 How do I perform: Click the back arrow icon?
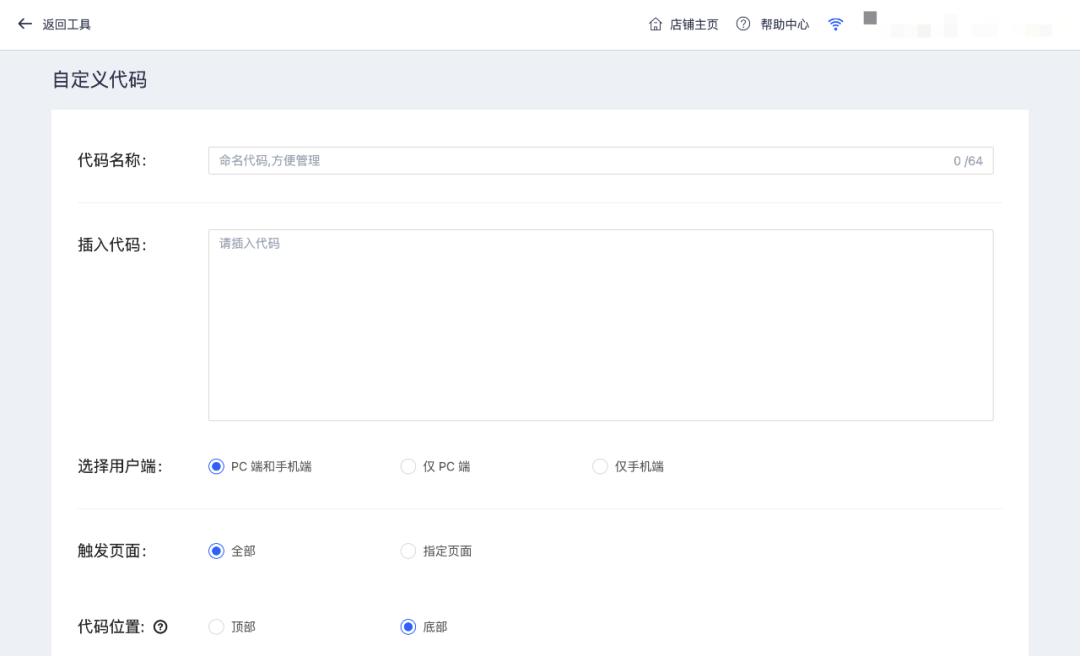click(25, 24)
